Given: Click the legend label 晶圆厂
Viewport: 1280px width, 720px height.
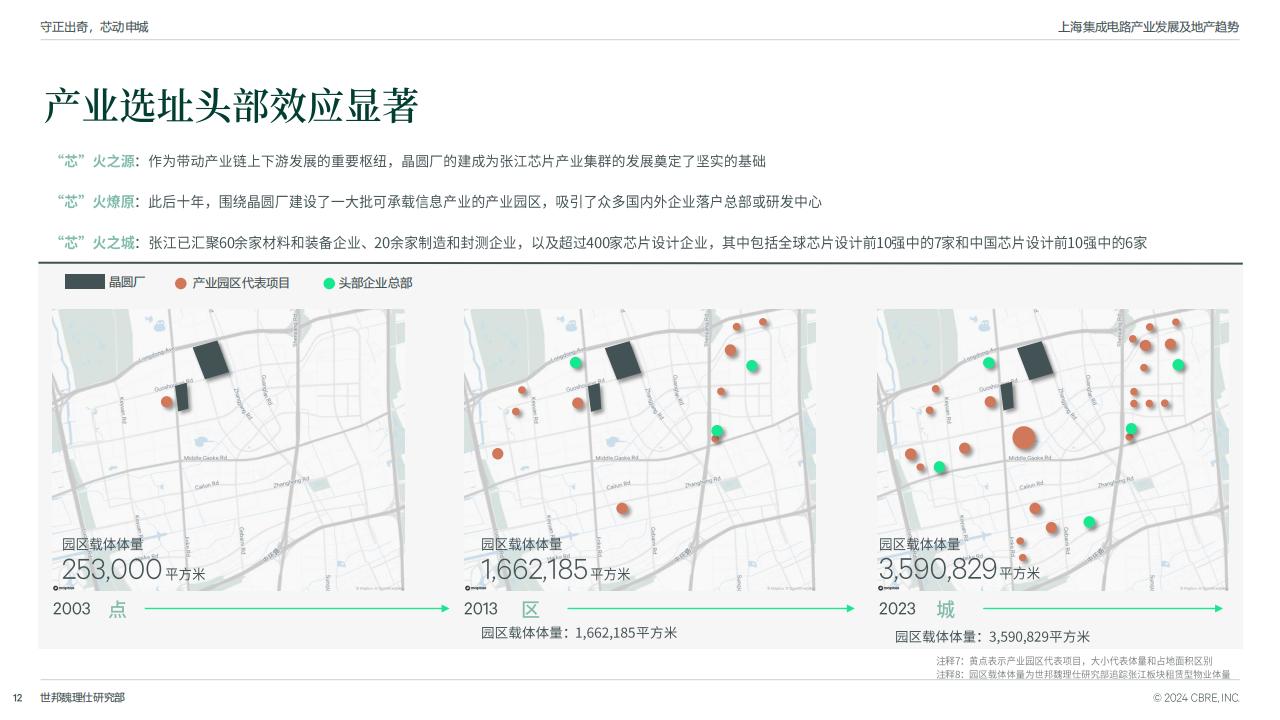Looking at the screenshot, I should 127,282.
